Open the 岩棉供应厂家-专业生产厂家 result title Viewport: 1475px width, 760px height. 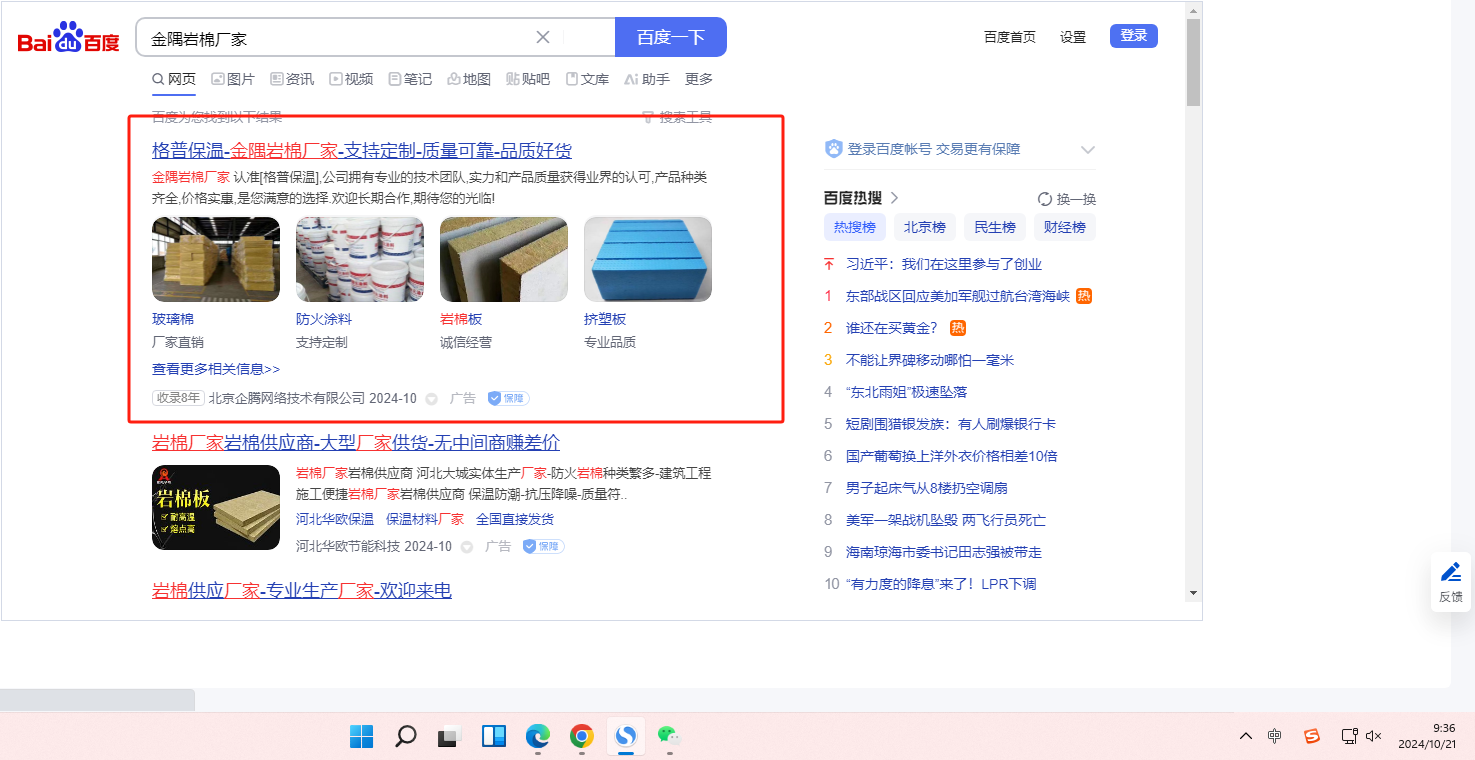(x=302, y=591)
